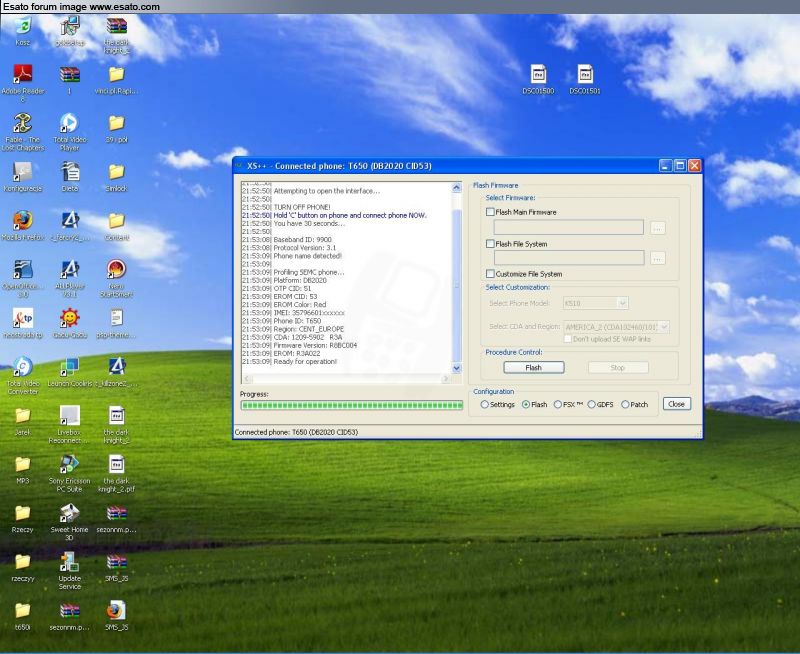Expand the Select CDA and Region dropdown
Viewport: 800px width, 654px height.
point(616,326)
